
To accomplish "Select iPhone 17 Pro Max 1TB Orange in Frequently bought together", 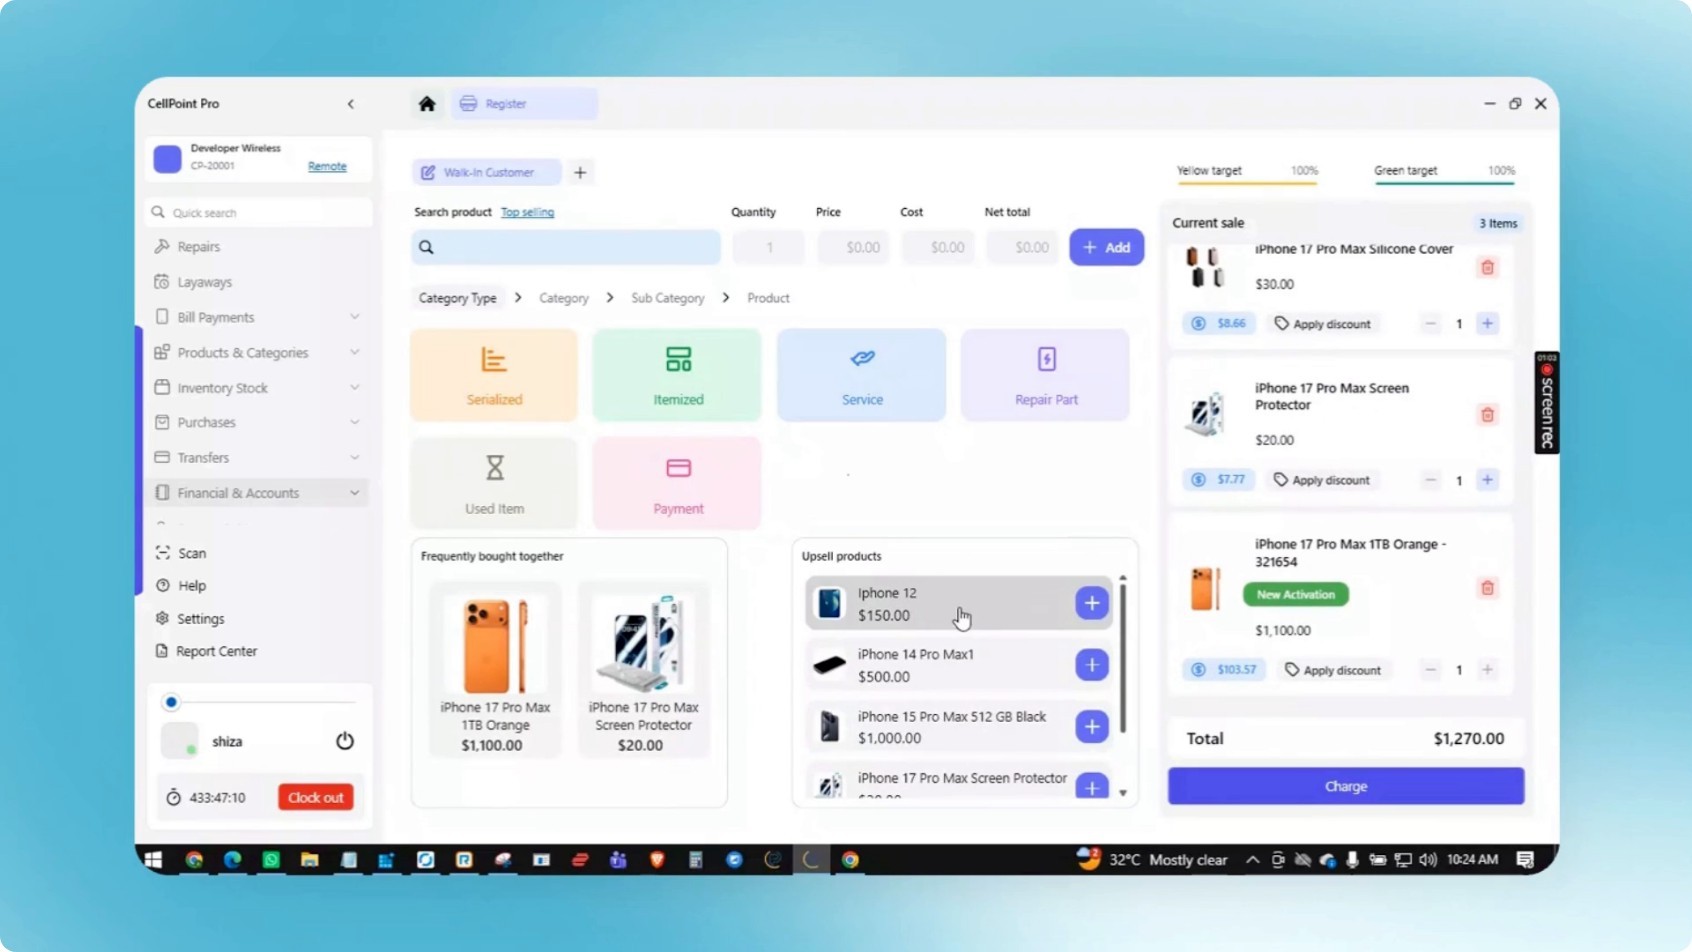I will click(495, 670).
